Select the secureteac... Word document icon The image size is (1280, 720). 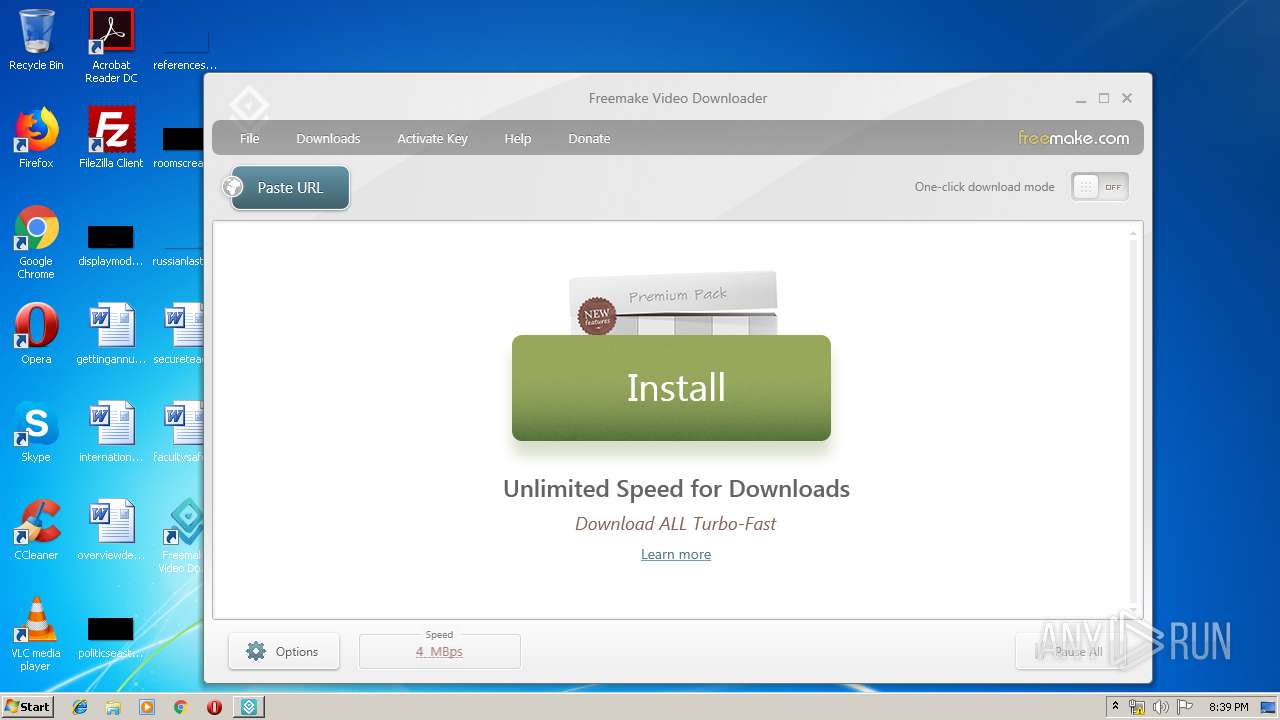click(180, 334)
